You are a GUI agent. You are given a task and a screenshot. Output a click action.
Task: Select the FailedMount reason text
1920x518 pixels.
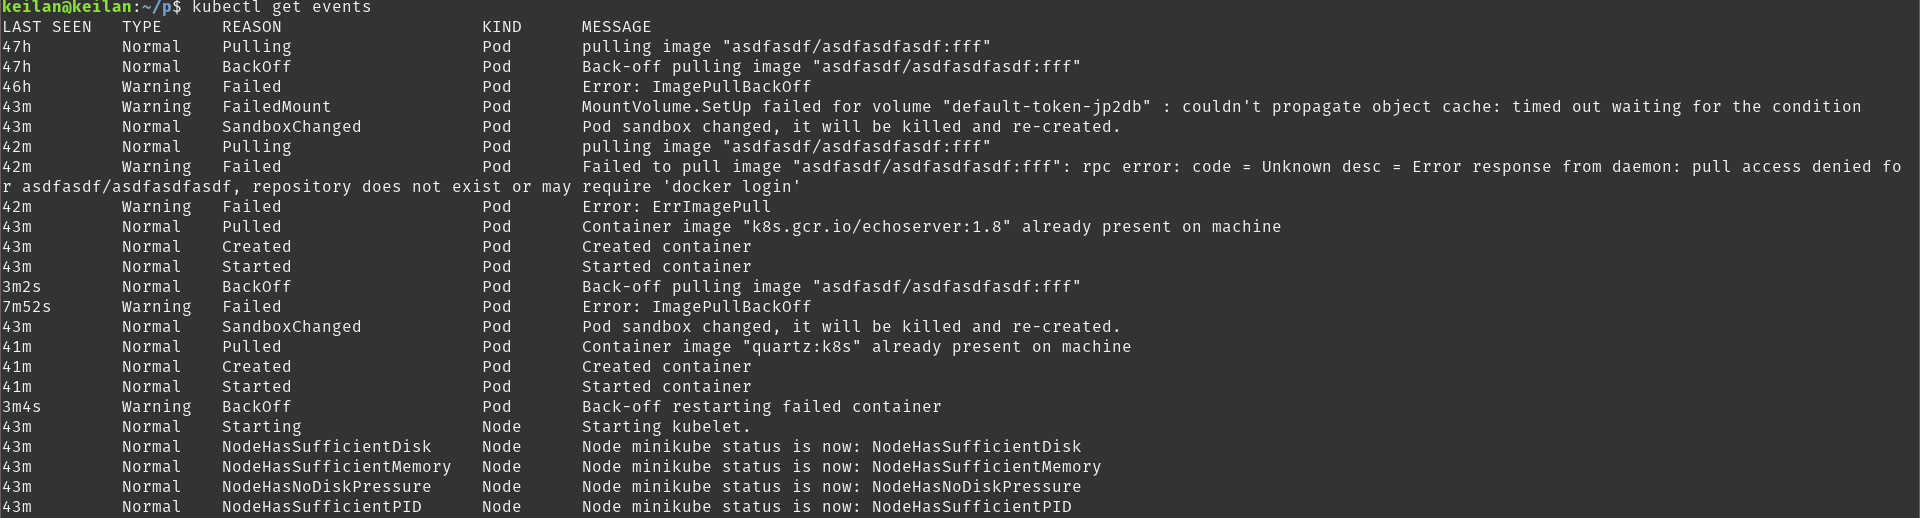click(277, 107)
